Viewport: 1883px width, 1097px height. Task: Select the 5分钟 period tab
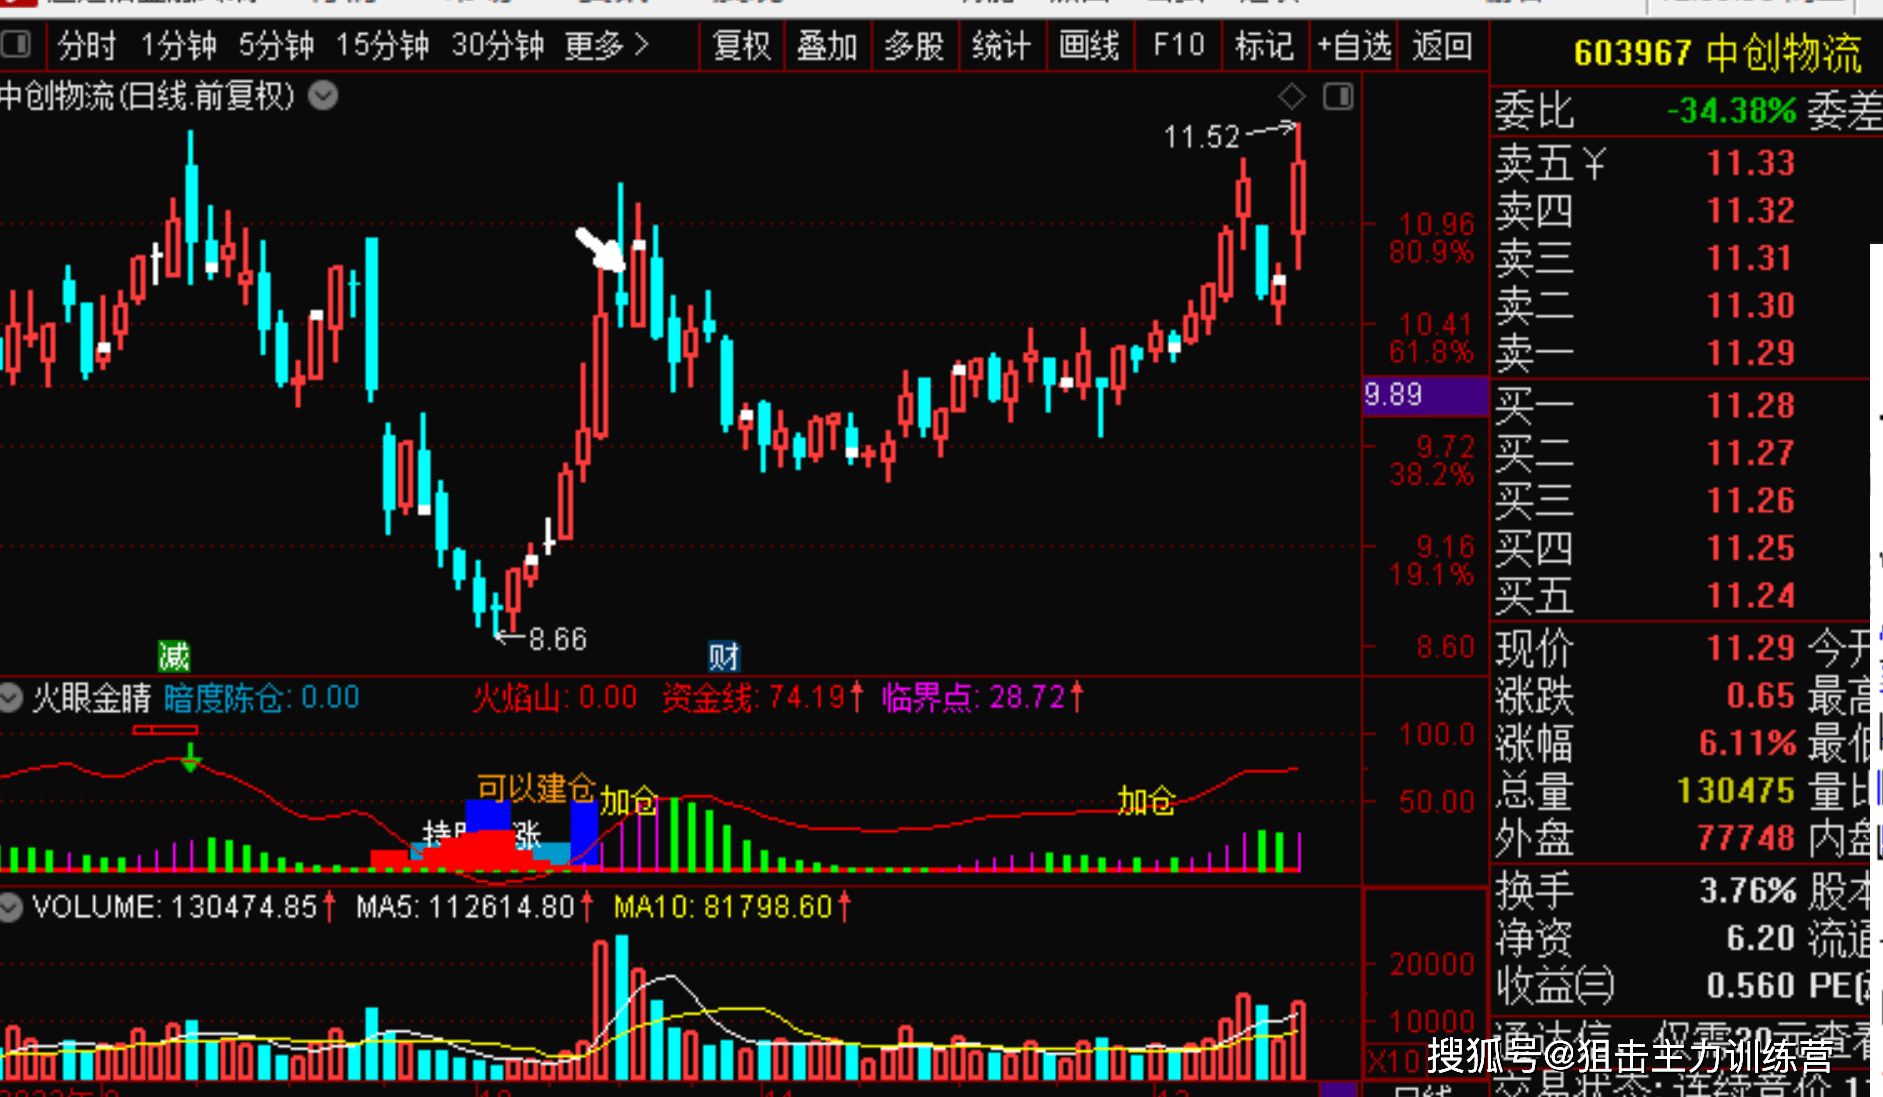click(276, 46)
